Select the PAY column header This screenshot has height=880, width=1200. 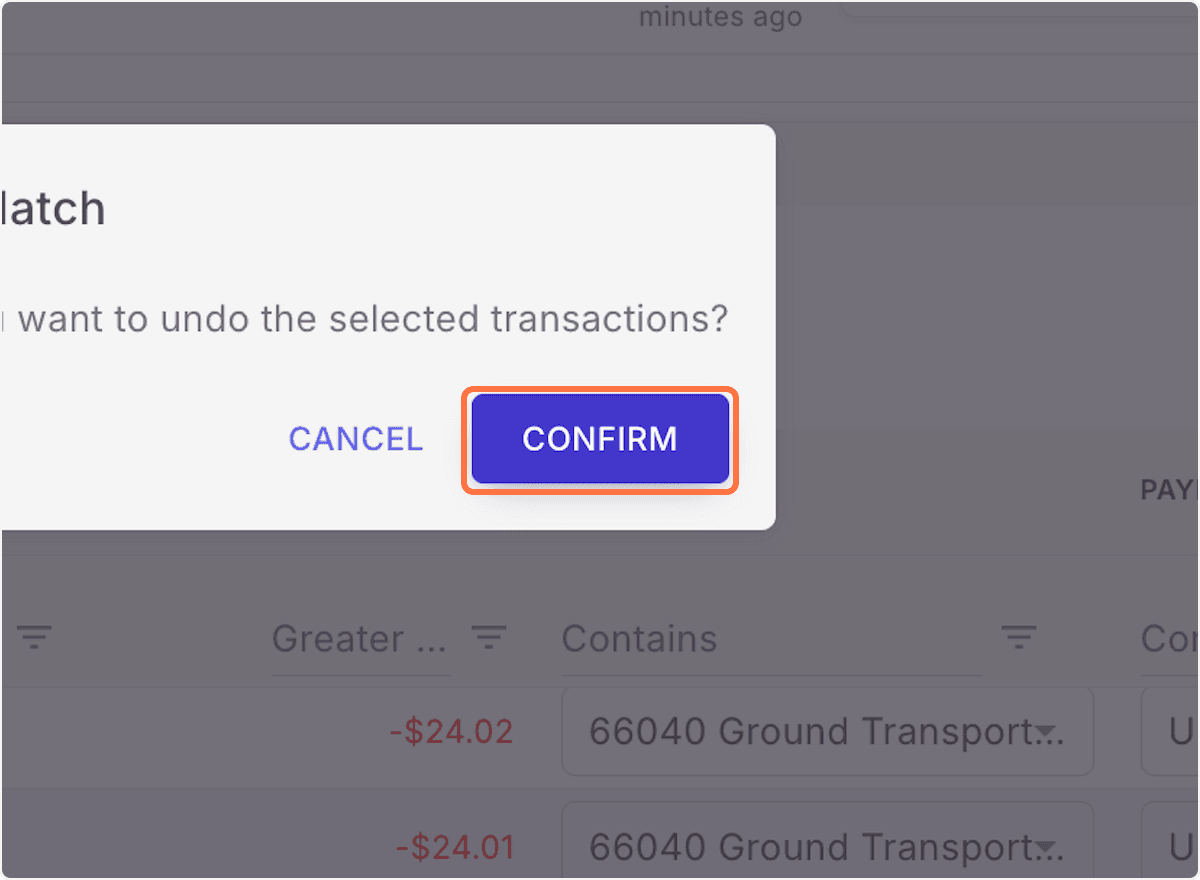pyautogui.click(x=1168, y=490)
